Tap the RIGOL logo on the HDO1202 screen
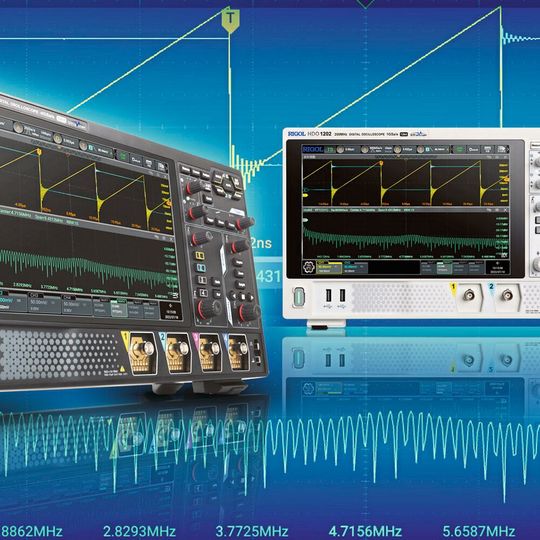The height and width of the screenshot is (540, 540). tap(313, 149)
